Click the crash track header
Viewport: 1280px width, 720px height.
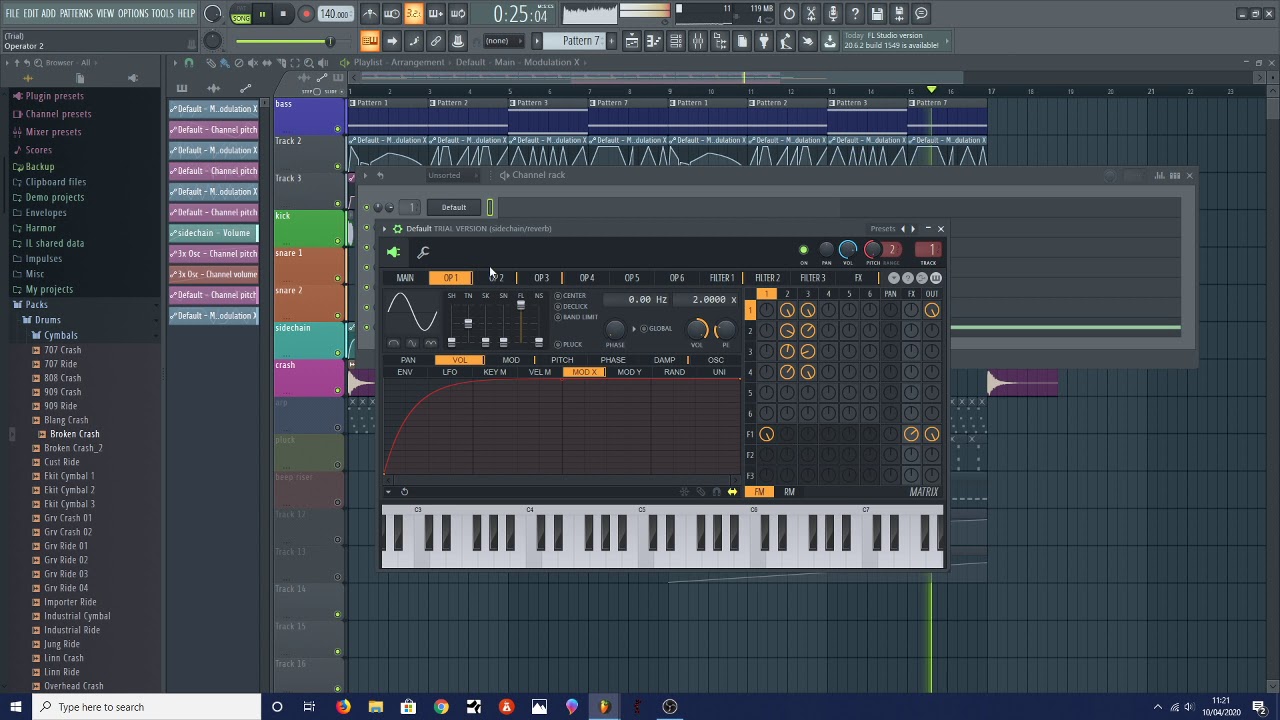pyautogui.click(x=308, y=378)
